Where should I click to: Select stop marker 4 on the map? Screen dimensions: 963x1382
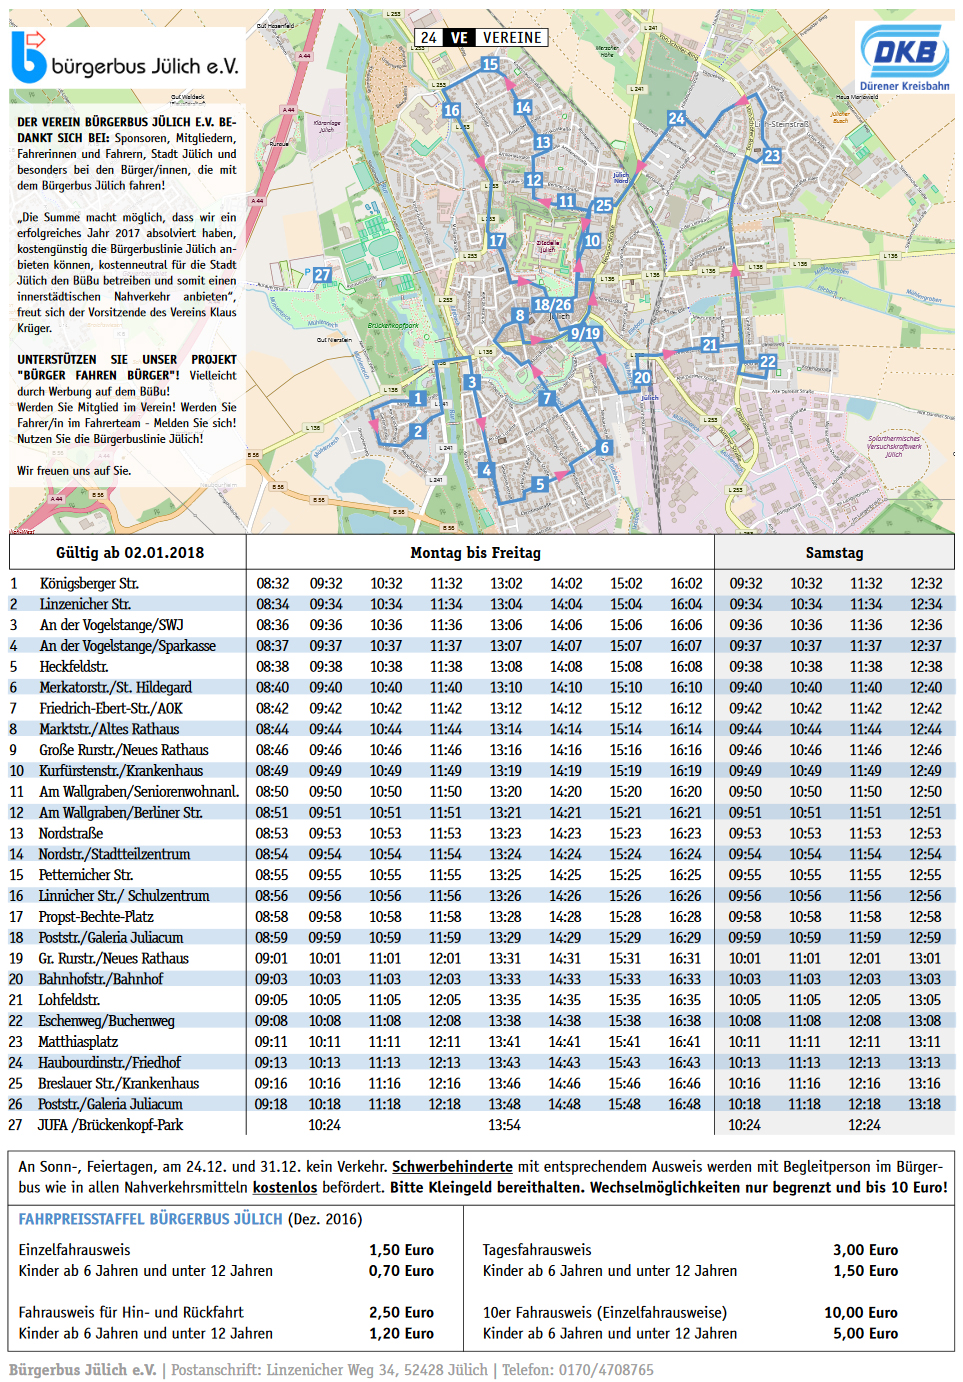[x=486, y=470]
